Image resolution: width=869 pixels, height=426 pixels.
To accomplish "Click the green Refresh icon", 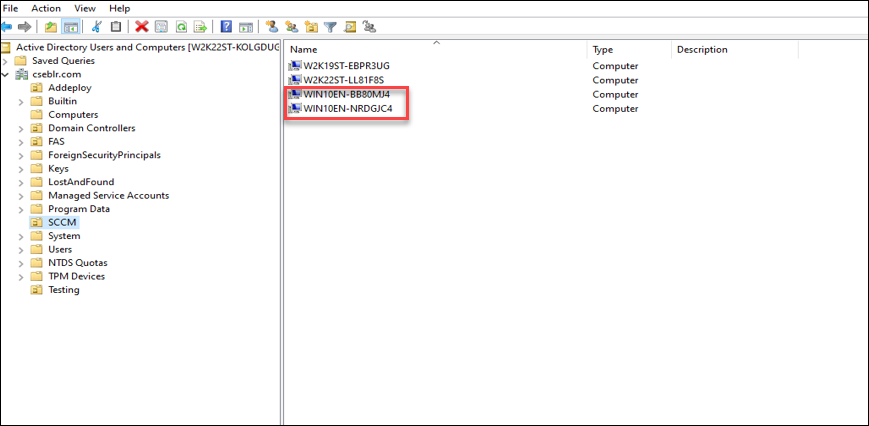I will 181,27.
